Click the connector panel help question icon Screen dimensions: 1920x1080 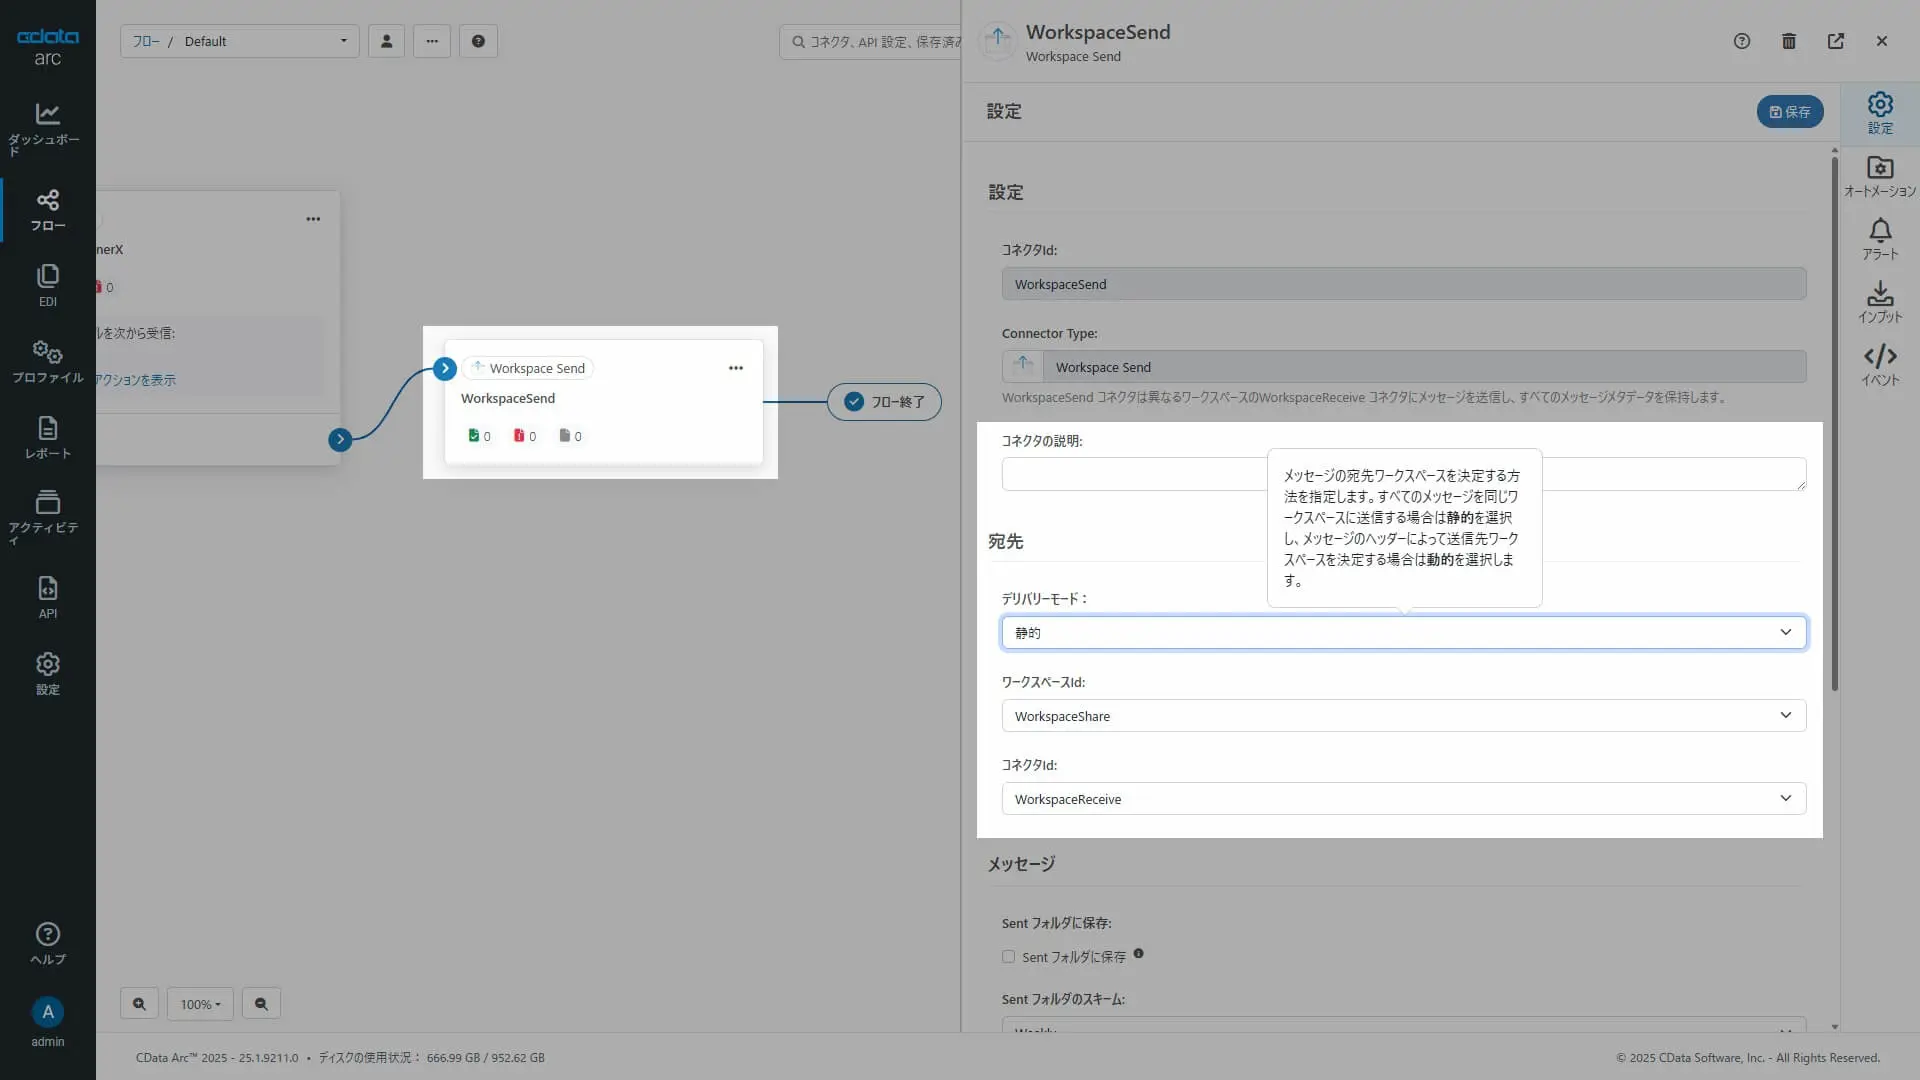[1742, 41]
